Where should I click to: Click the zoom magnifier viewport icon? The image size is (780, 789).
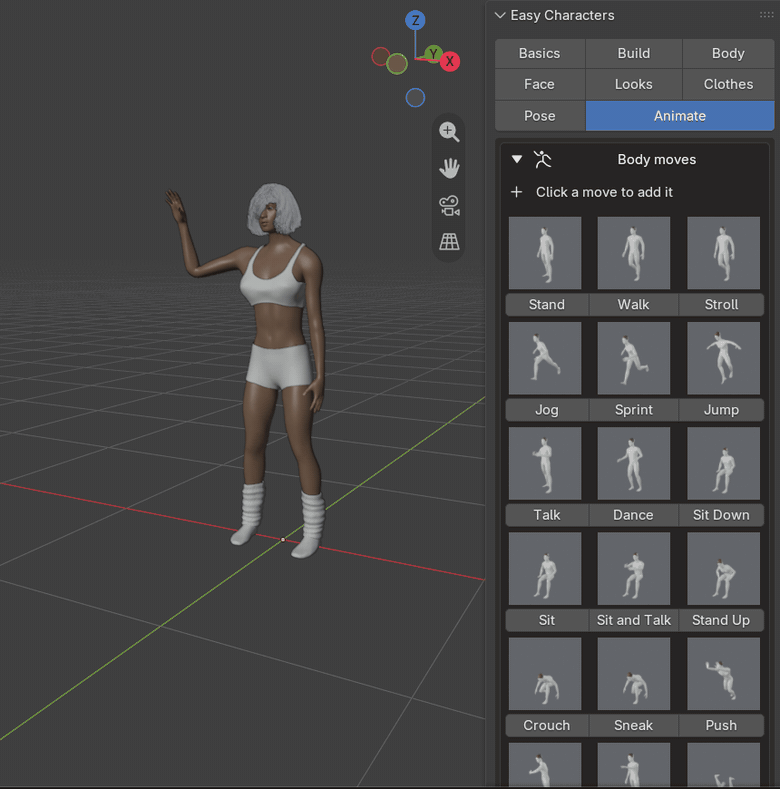pos(449,132)
